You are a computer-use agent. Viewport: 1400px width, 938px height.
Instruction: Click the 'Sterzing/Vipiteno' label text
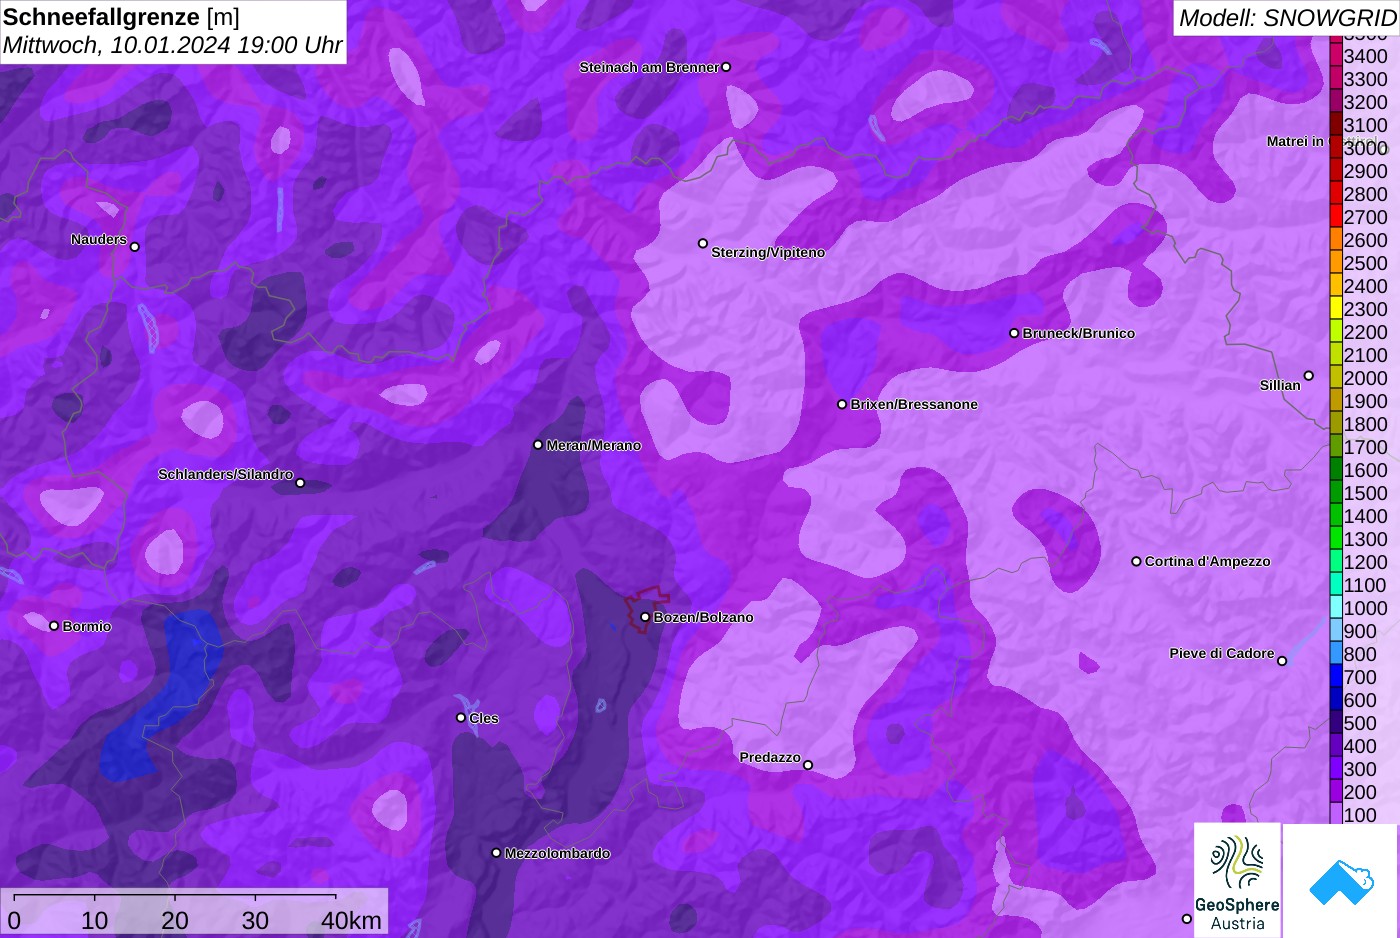768,252
